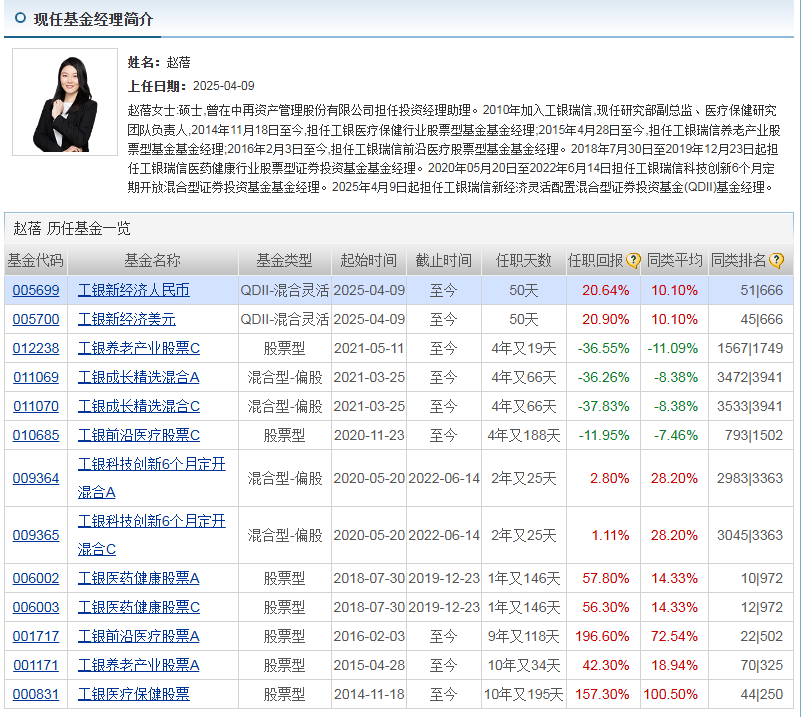Open fund code 012238
Screen dimensions: 801x717
click(x=36, y=348)
